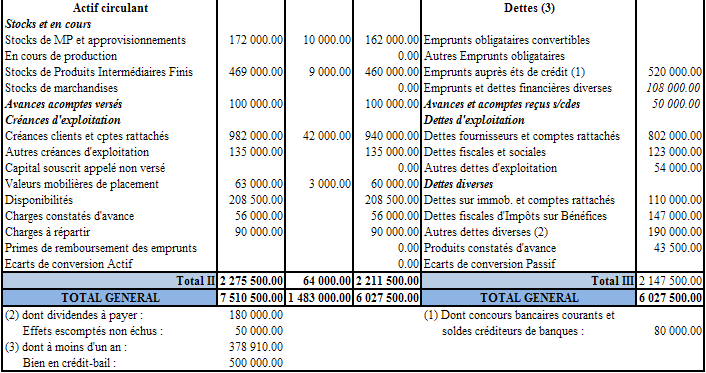Click the Total III 2 147 500.00 cell

670,281
